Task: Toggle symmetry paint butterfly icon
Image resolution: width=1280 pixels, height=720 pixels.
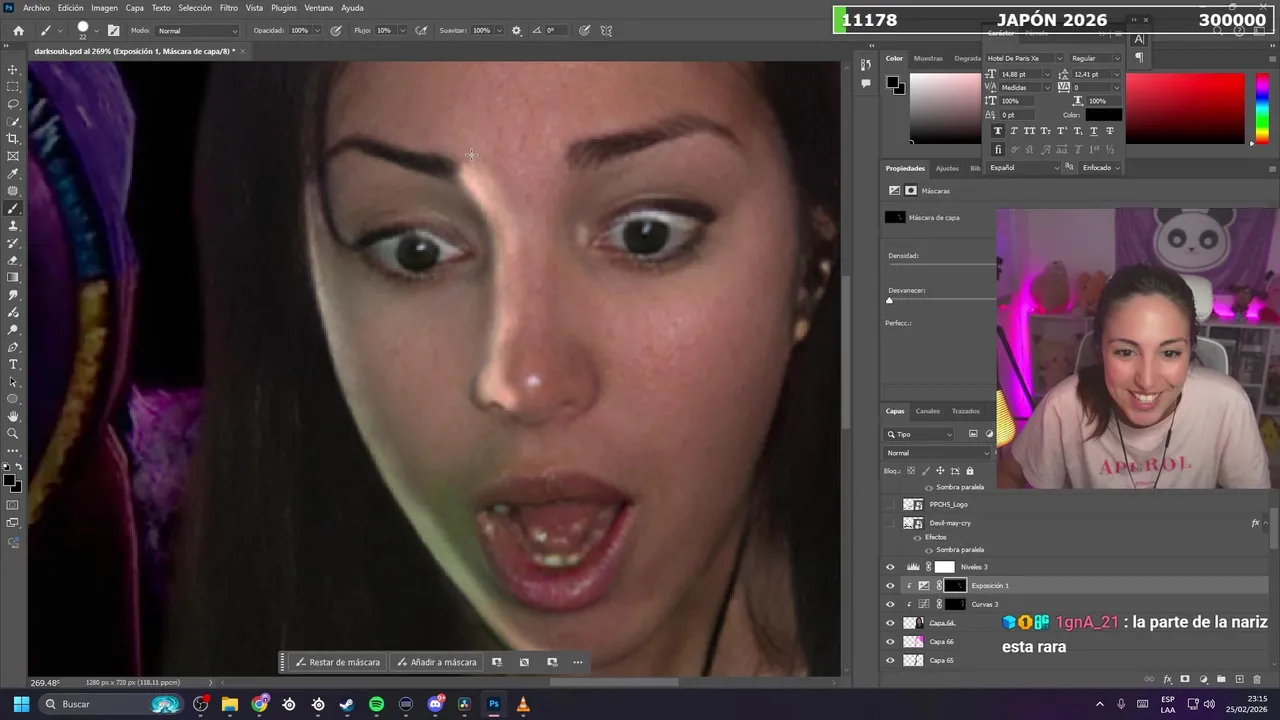Action: pos(606,31)
